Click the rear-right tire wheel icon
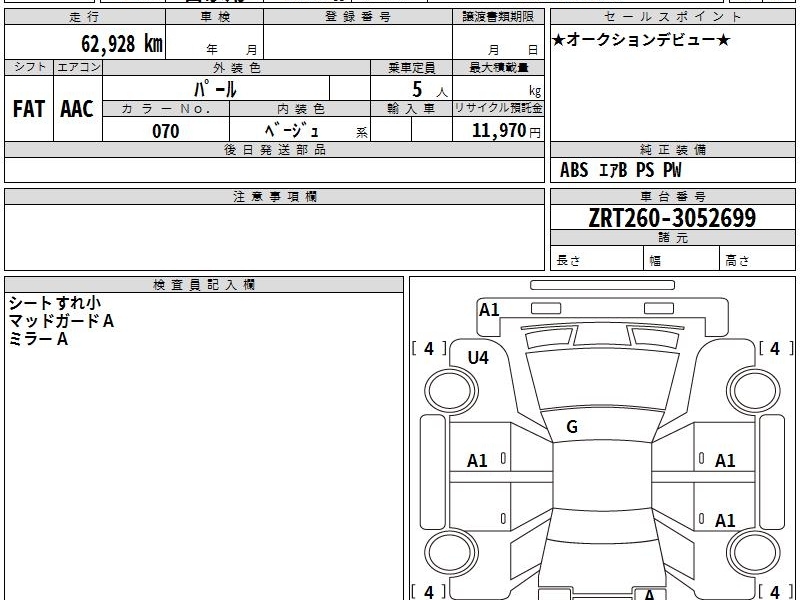Image resolution: width=800 pixels, height=600 pixels. (x=754, y=553)
